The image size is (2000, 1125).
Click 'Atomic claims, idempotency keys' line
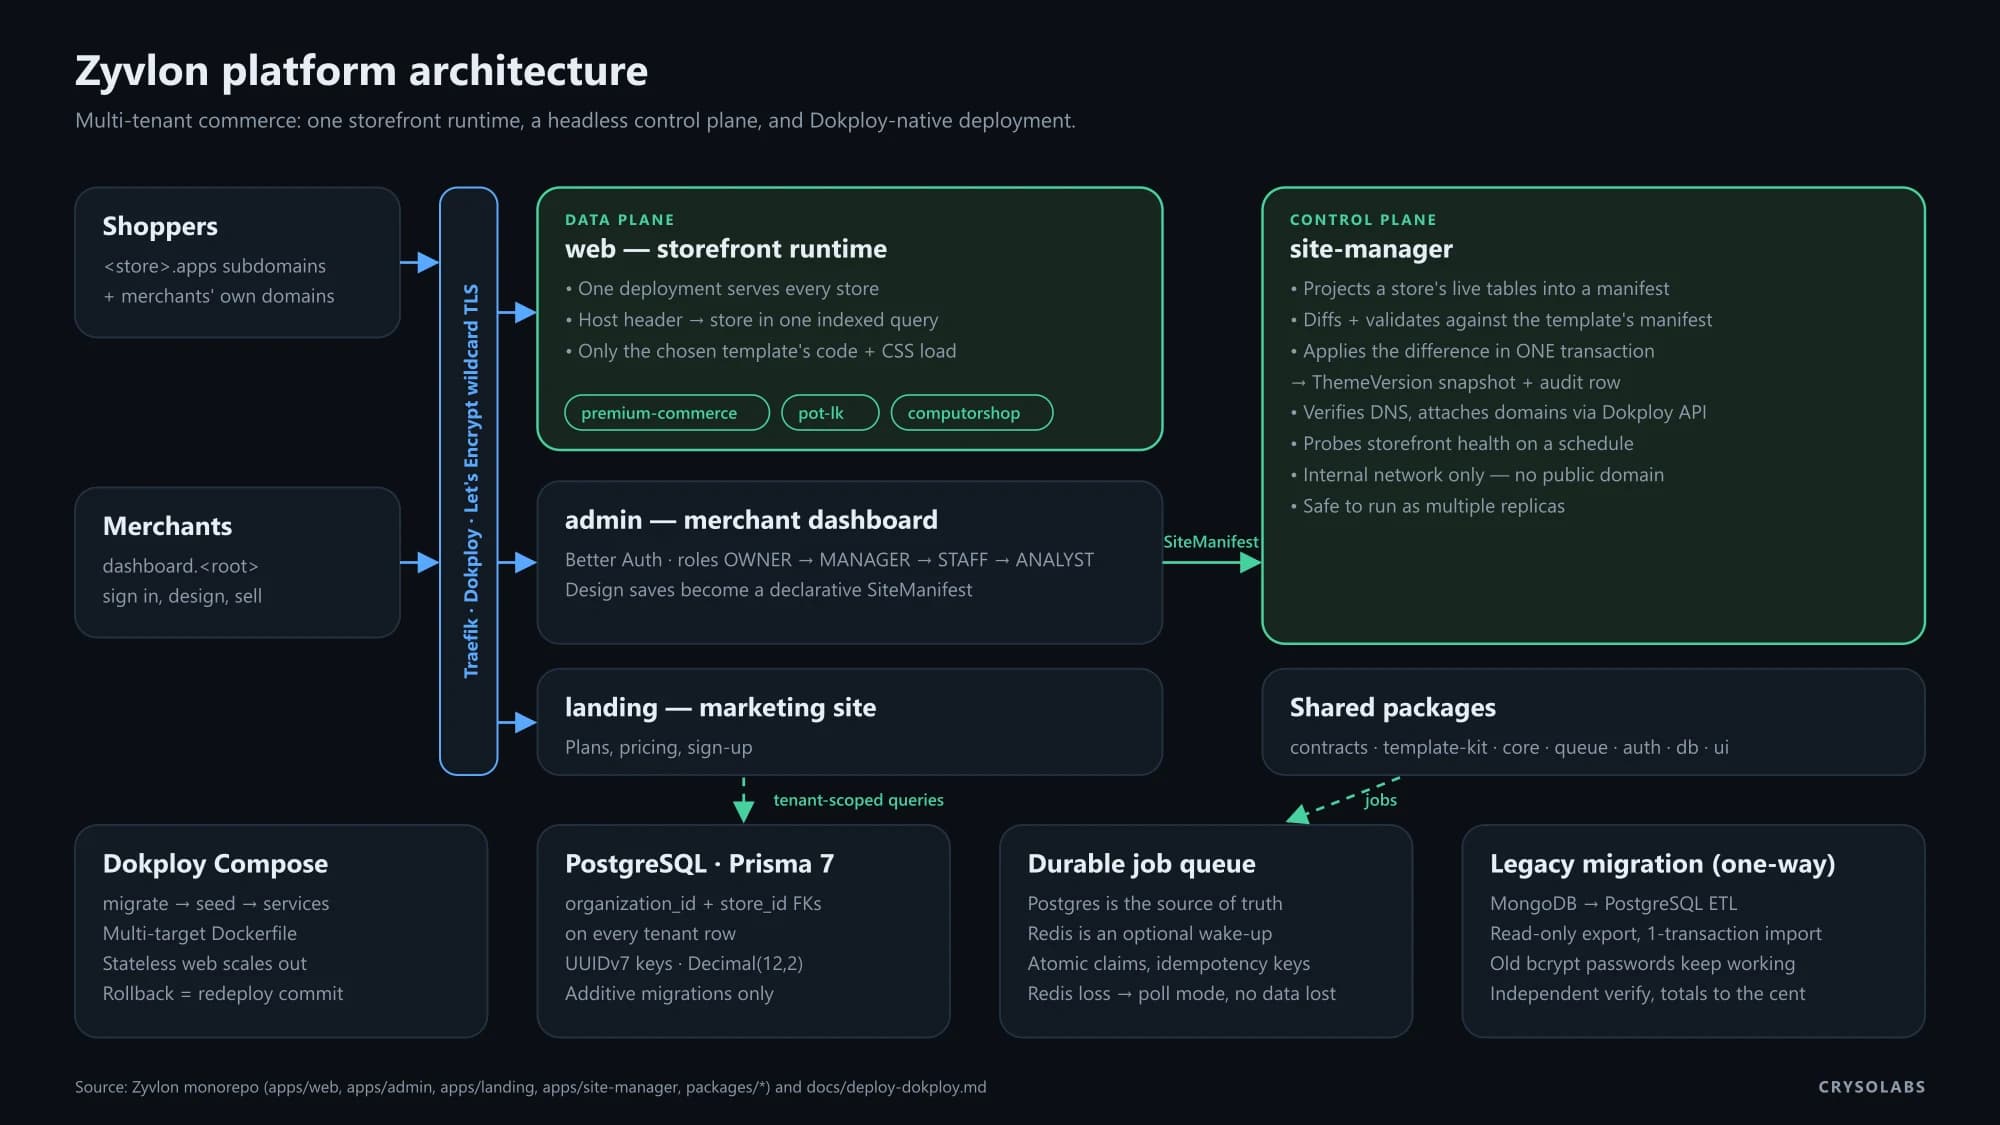[1168, 964]
